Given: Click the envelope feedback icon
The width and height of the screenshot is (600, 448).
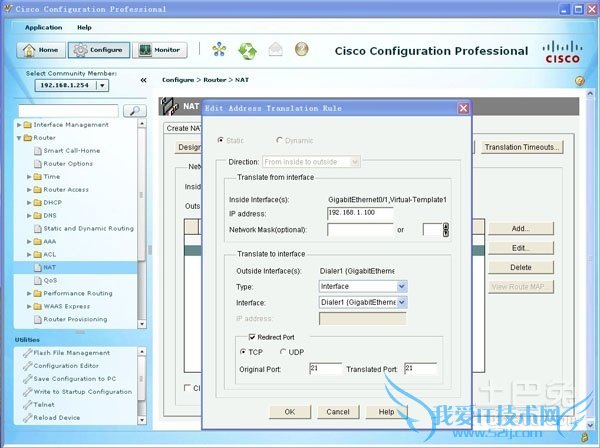Looking at the screenshot, I should 276,49.
